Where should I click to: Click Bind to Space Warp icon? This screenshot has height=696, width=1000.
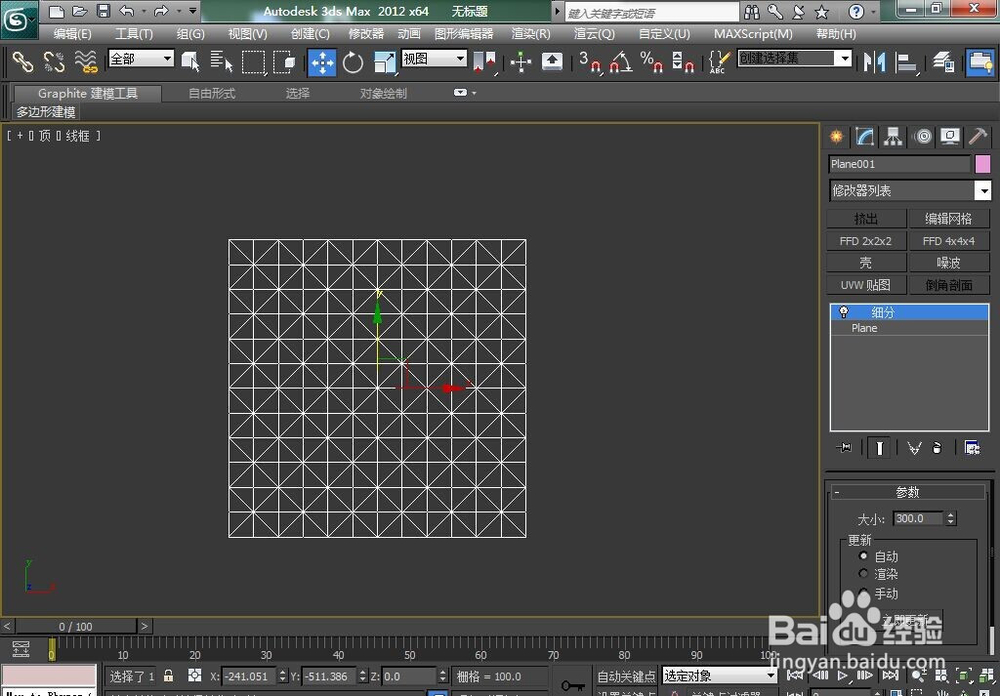click(x=85, y=62)
